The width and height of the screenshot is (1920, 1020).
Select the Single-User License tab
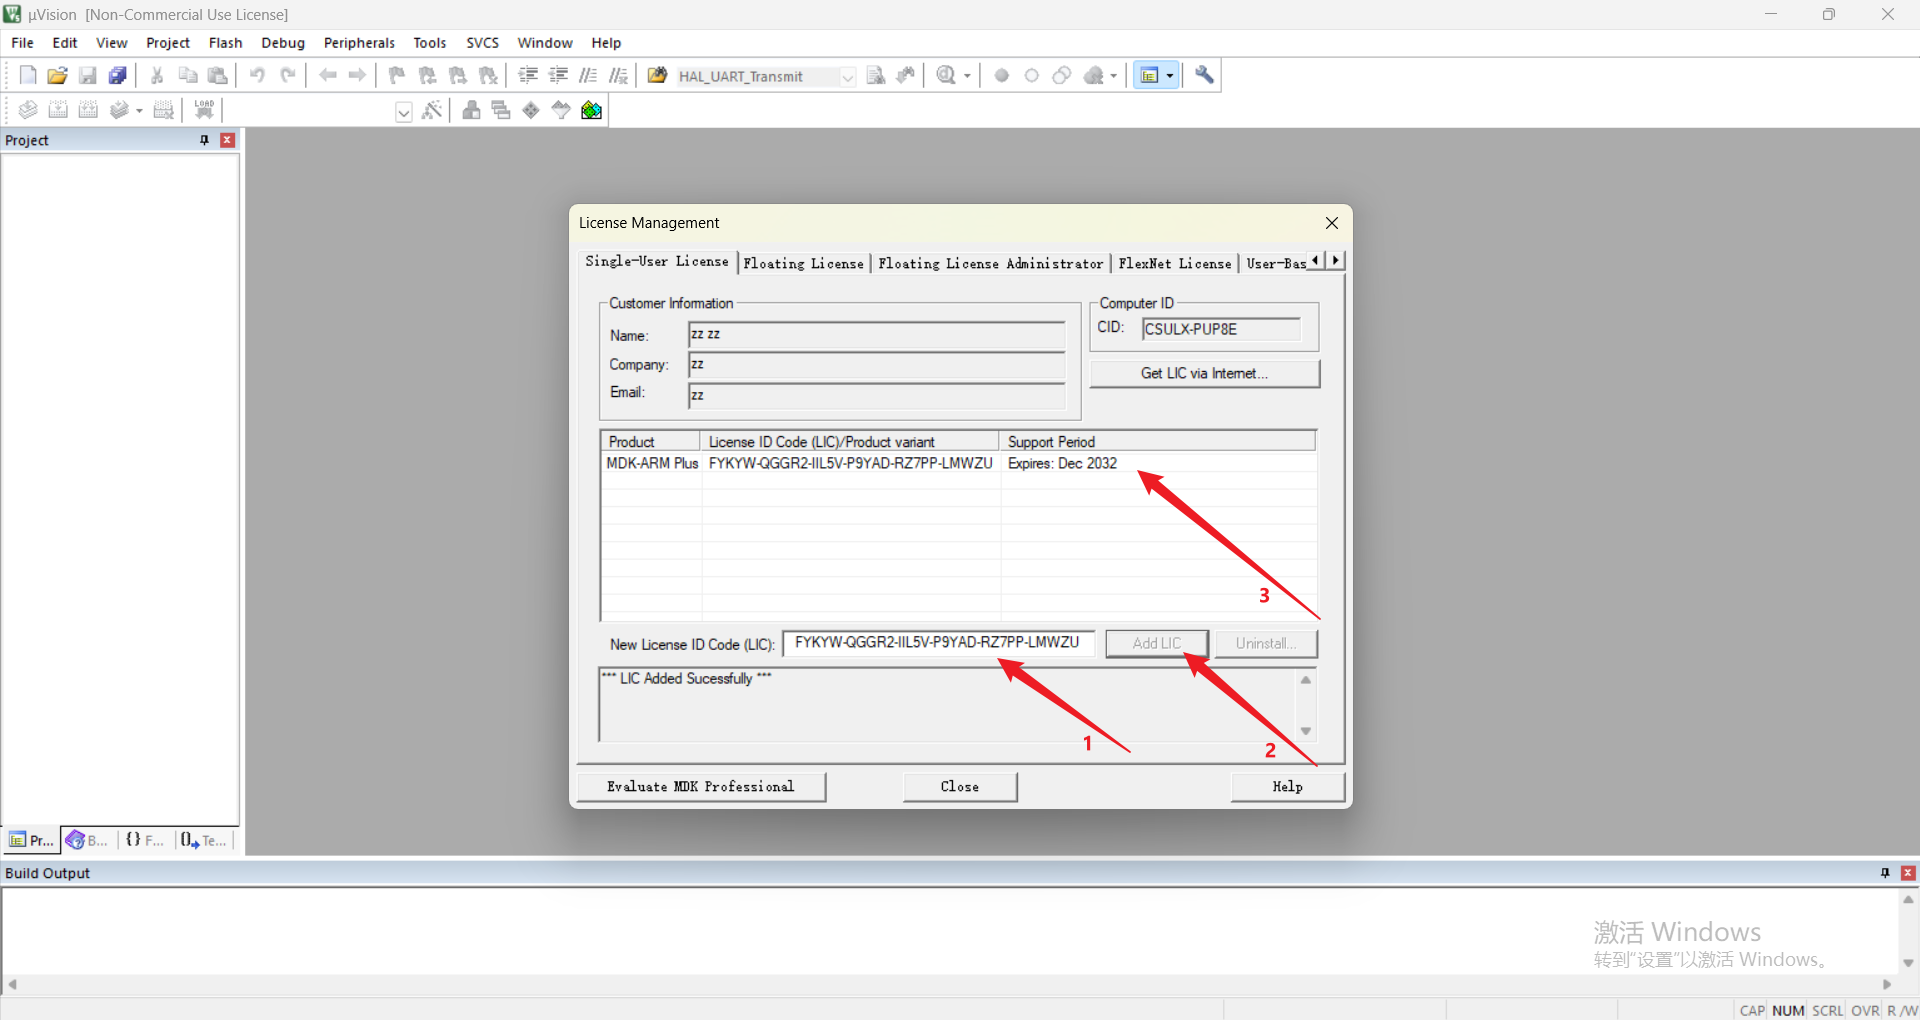tap(657, 261)
